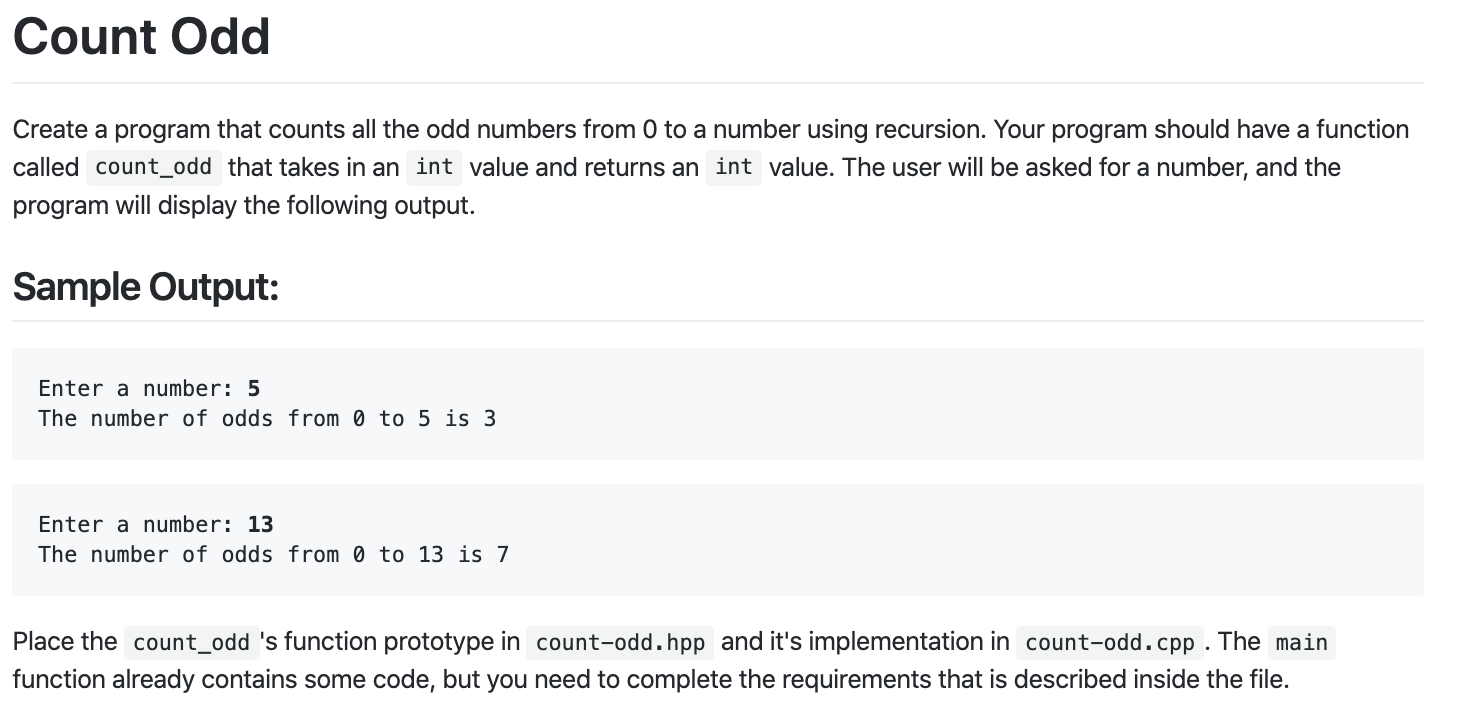This screenshot has width=1458, height=724.
Task: Click the "main" inline code word
Action: click(x=1302, y=642)
